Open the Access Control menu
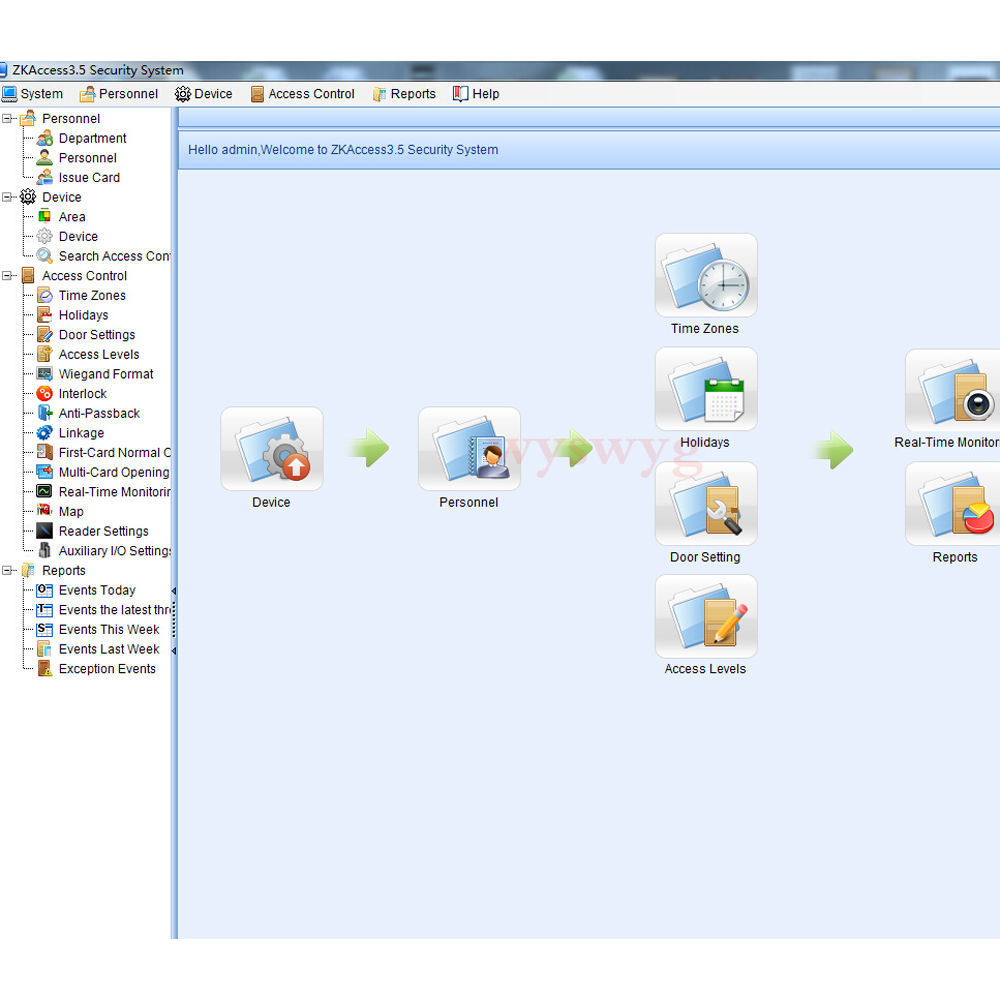 pos(303,94)
